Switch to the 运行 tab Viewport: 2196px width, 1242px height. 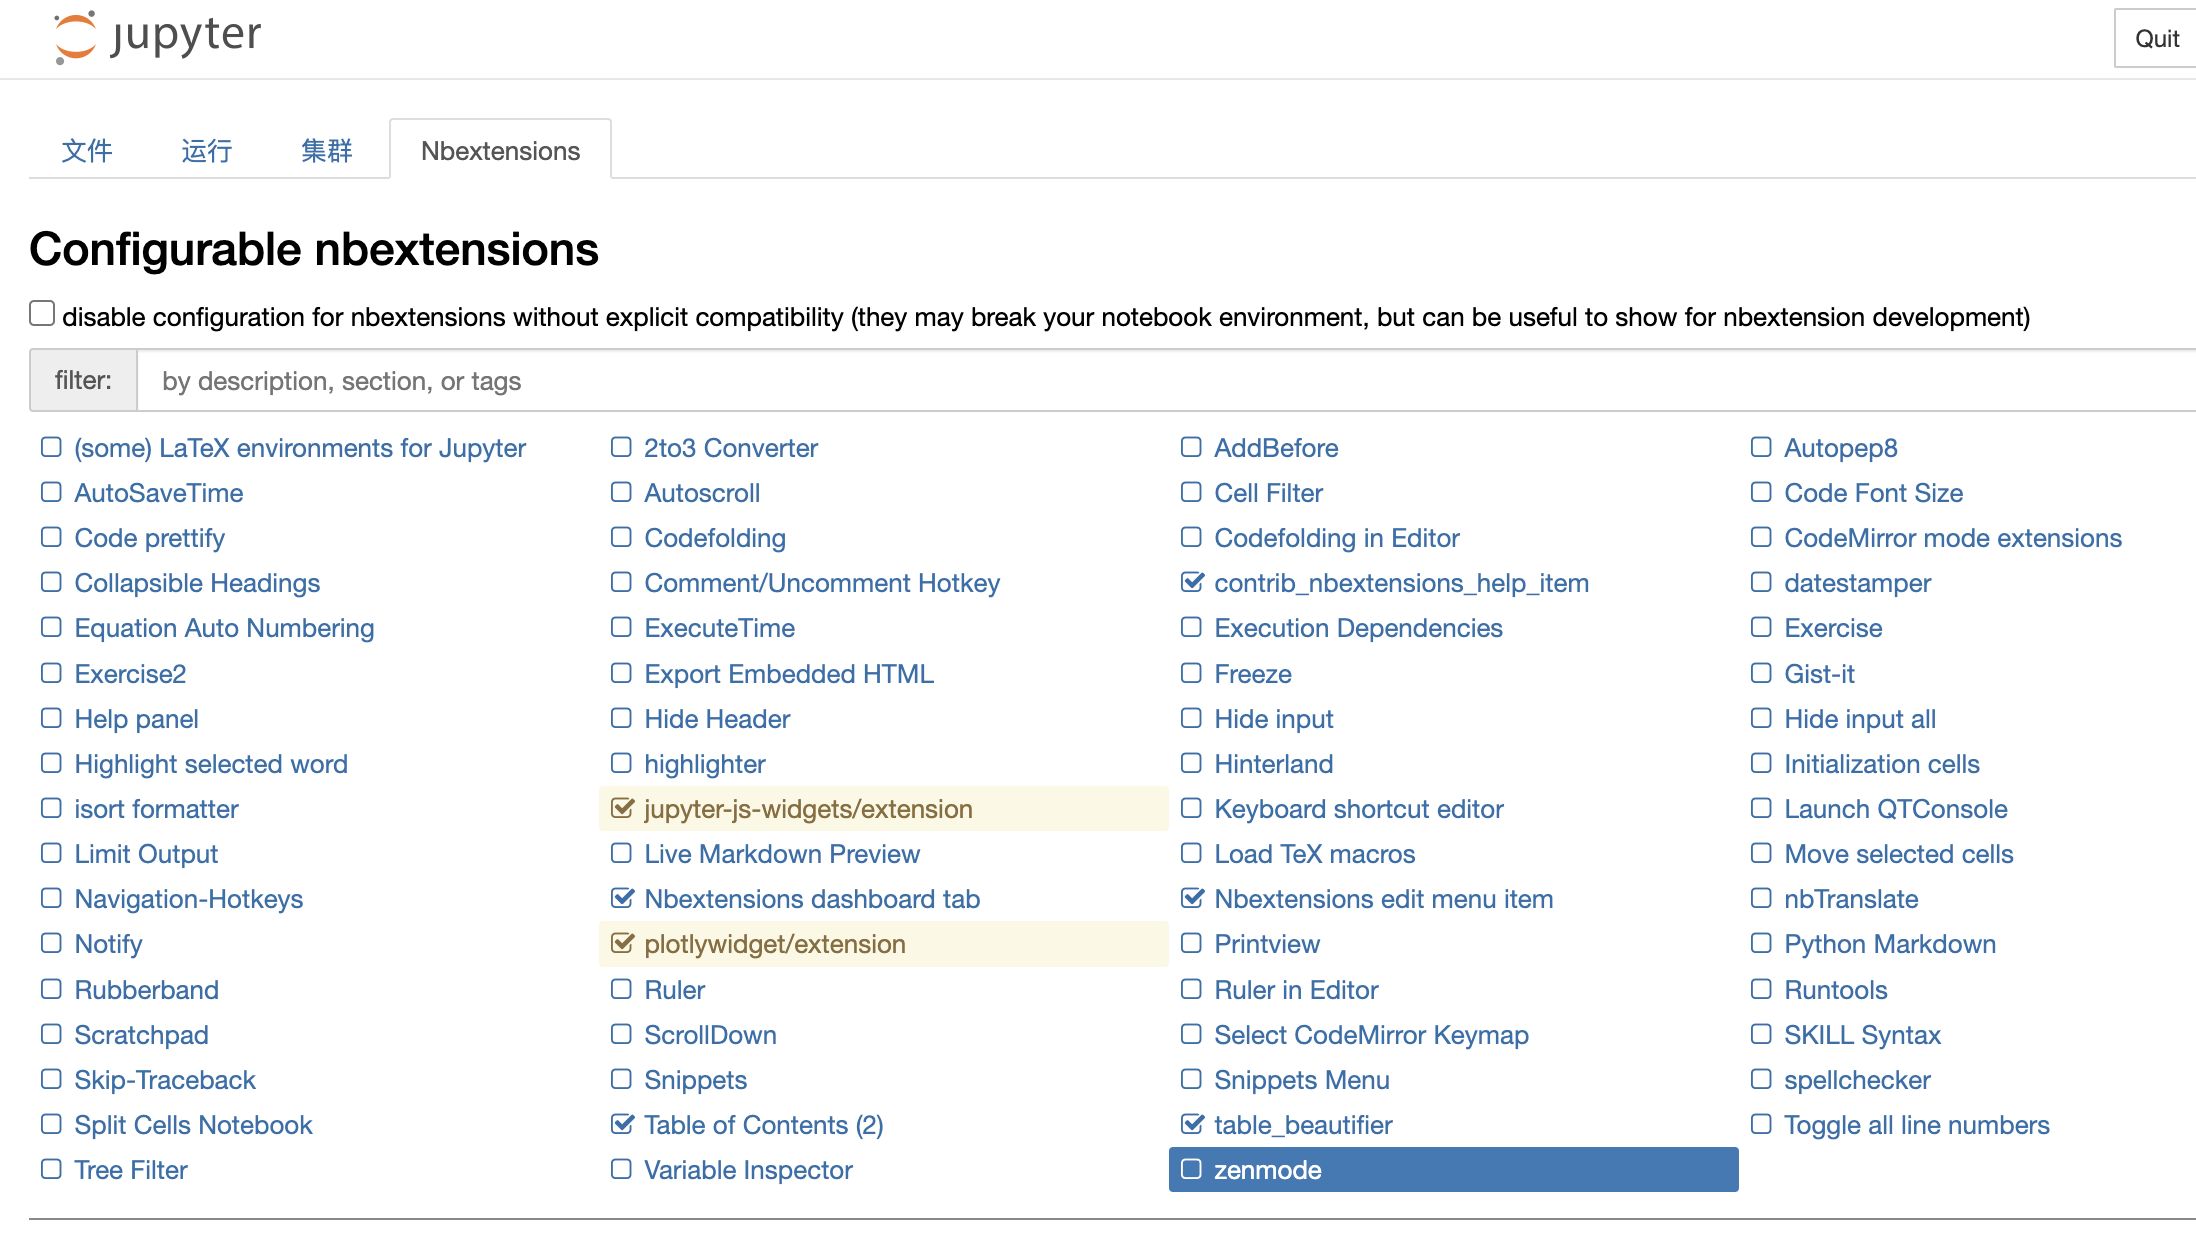coord(207,151)
